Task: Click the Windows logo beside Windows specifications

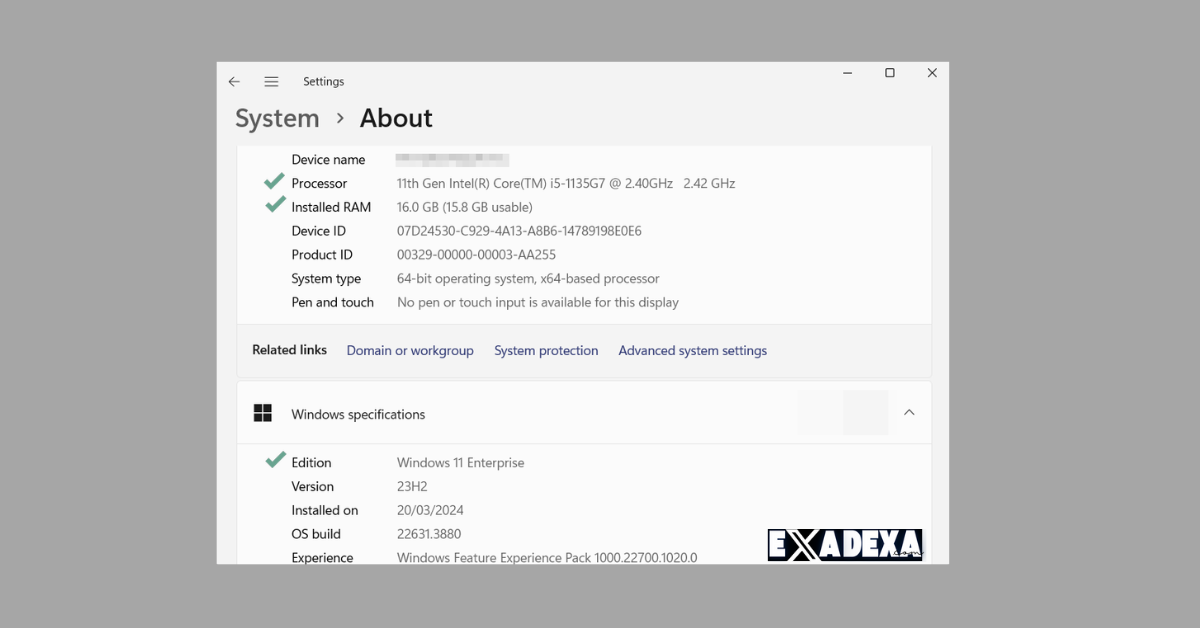Action: [263, 412]
